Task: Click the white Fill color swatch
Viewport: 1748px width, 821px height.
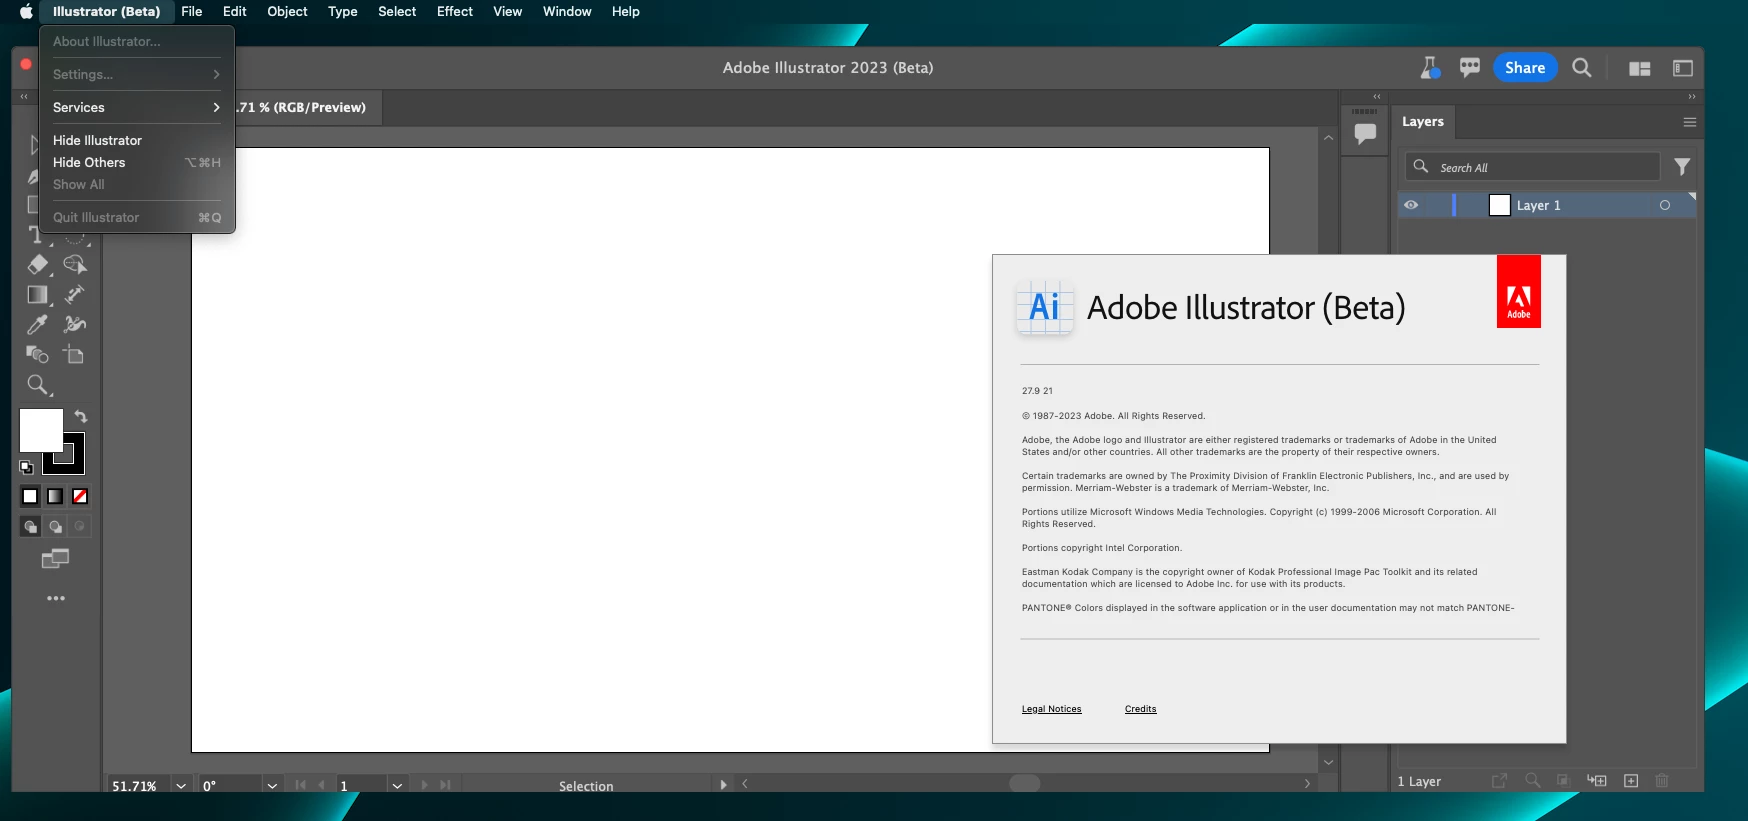Action: [x=41, y=430]
